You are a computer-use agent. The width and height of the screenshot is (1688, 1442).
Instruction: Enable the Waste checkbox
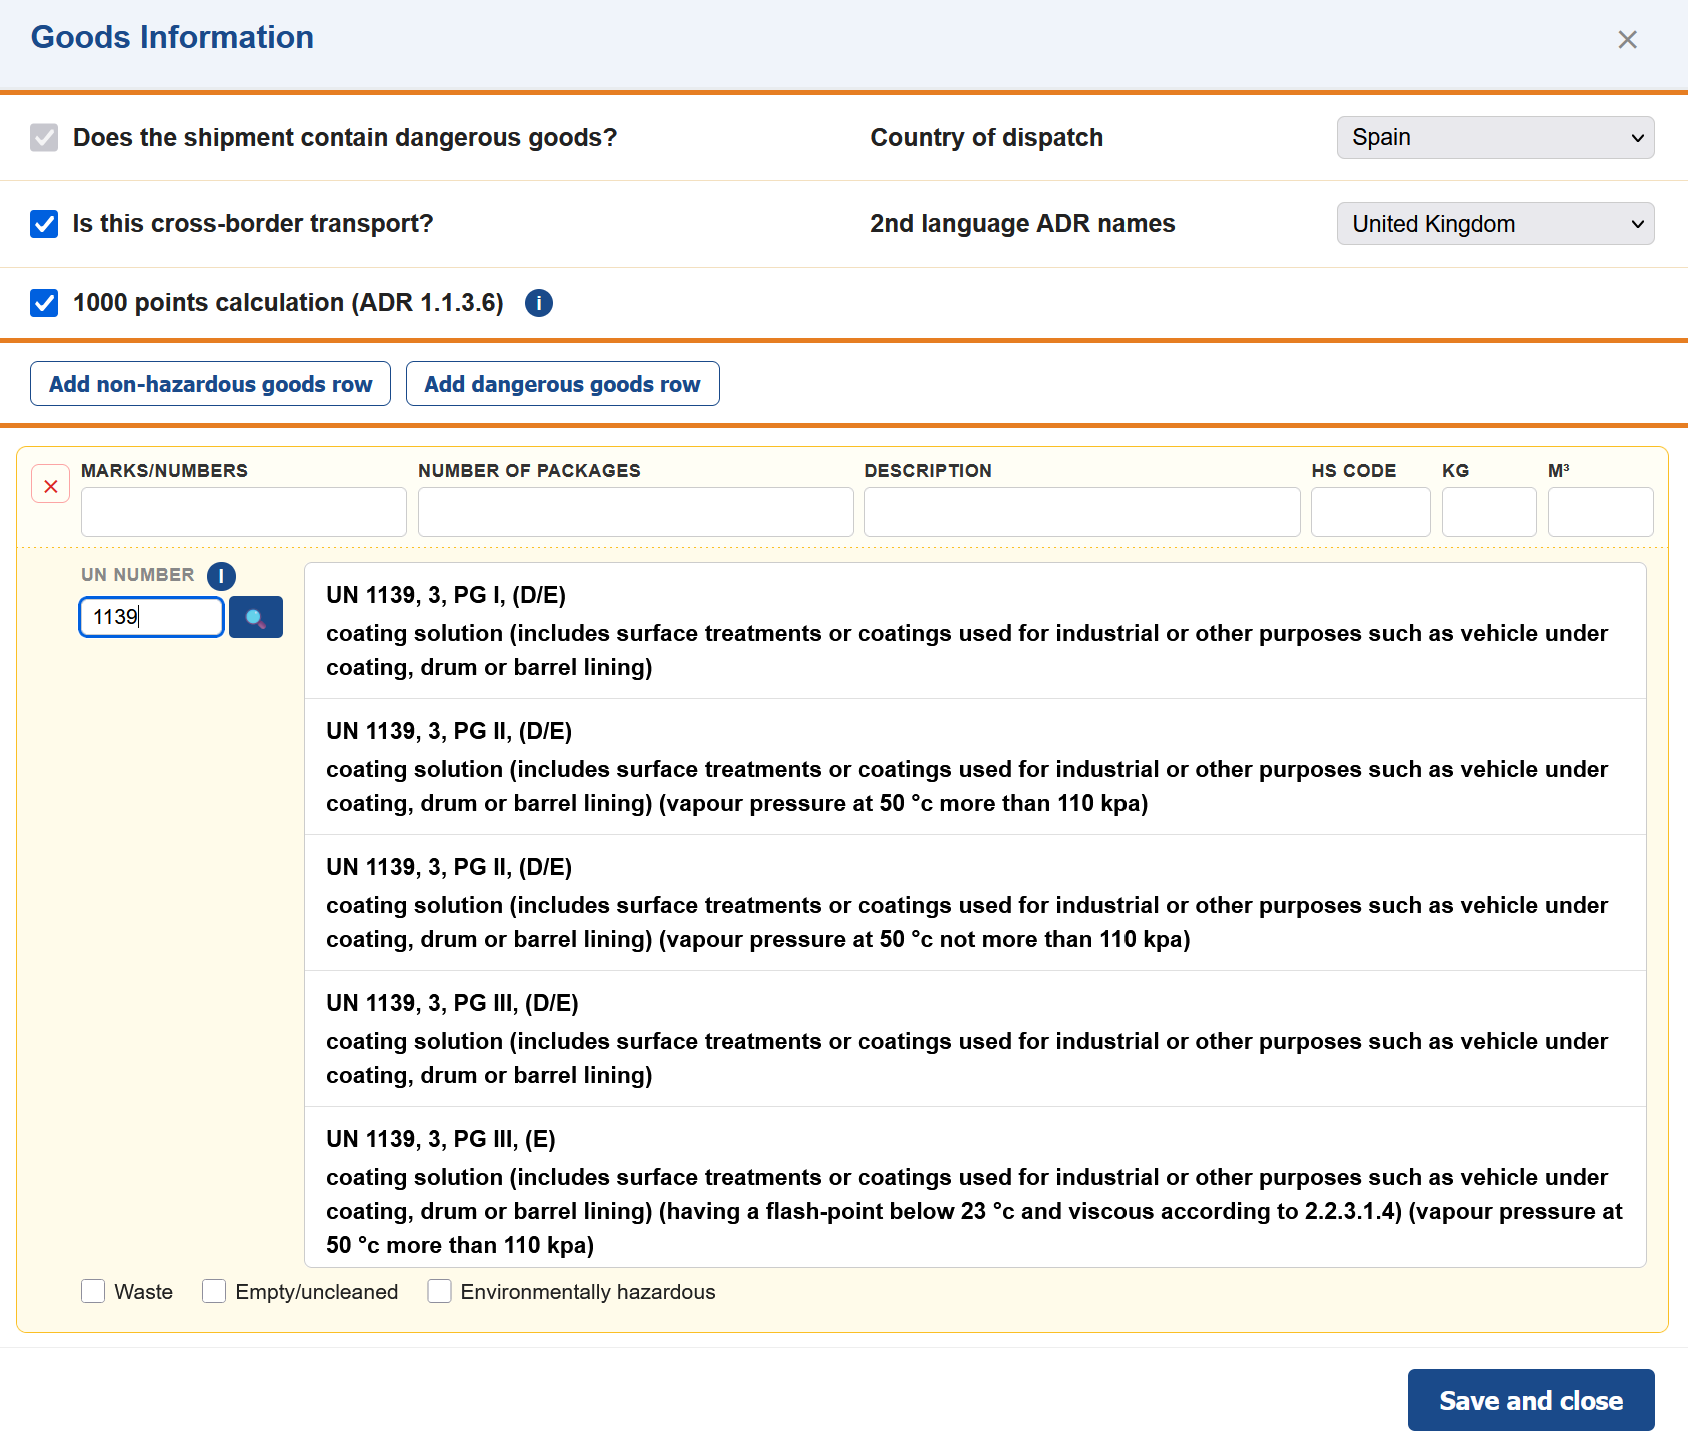click(x=94, y=1291)
